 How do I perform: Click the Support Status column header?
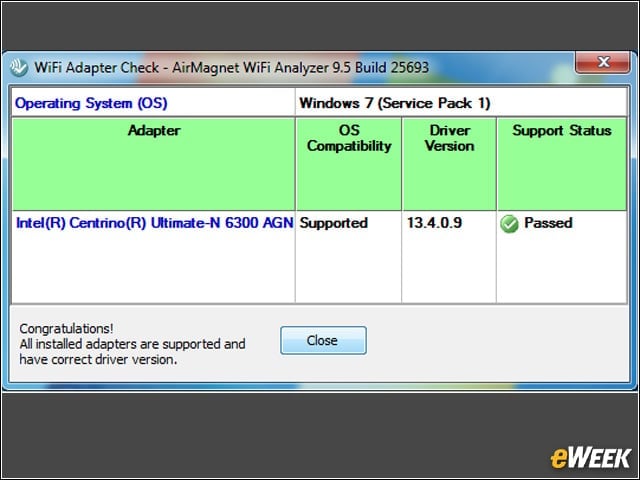tap(562, 164)
